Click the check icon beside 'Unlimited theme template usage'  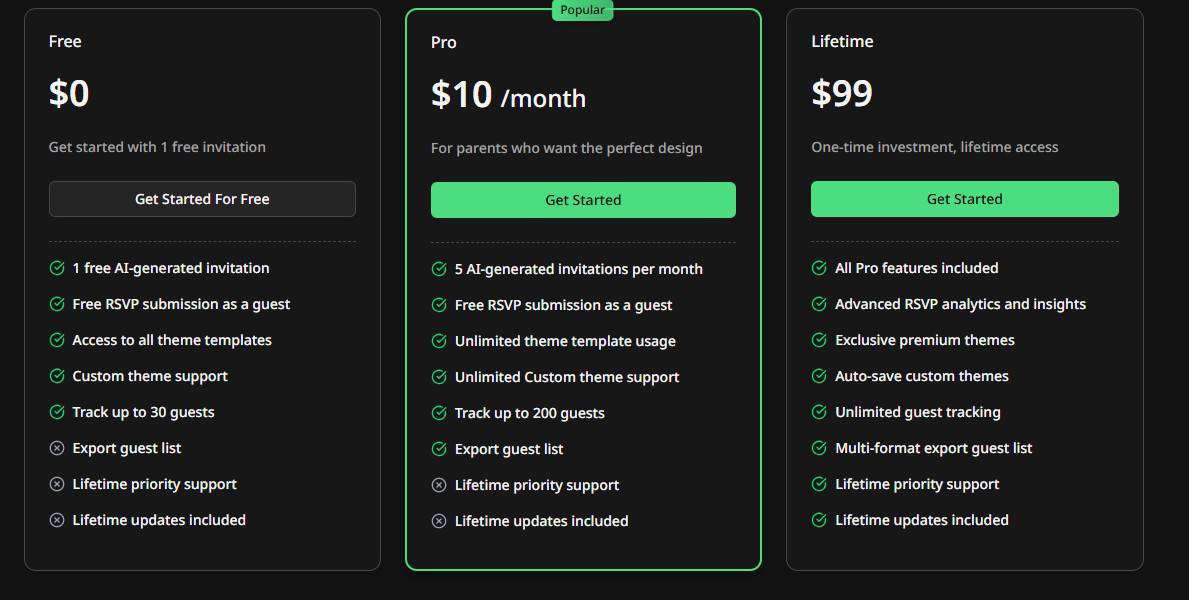point(438,341)
